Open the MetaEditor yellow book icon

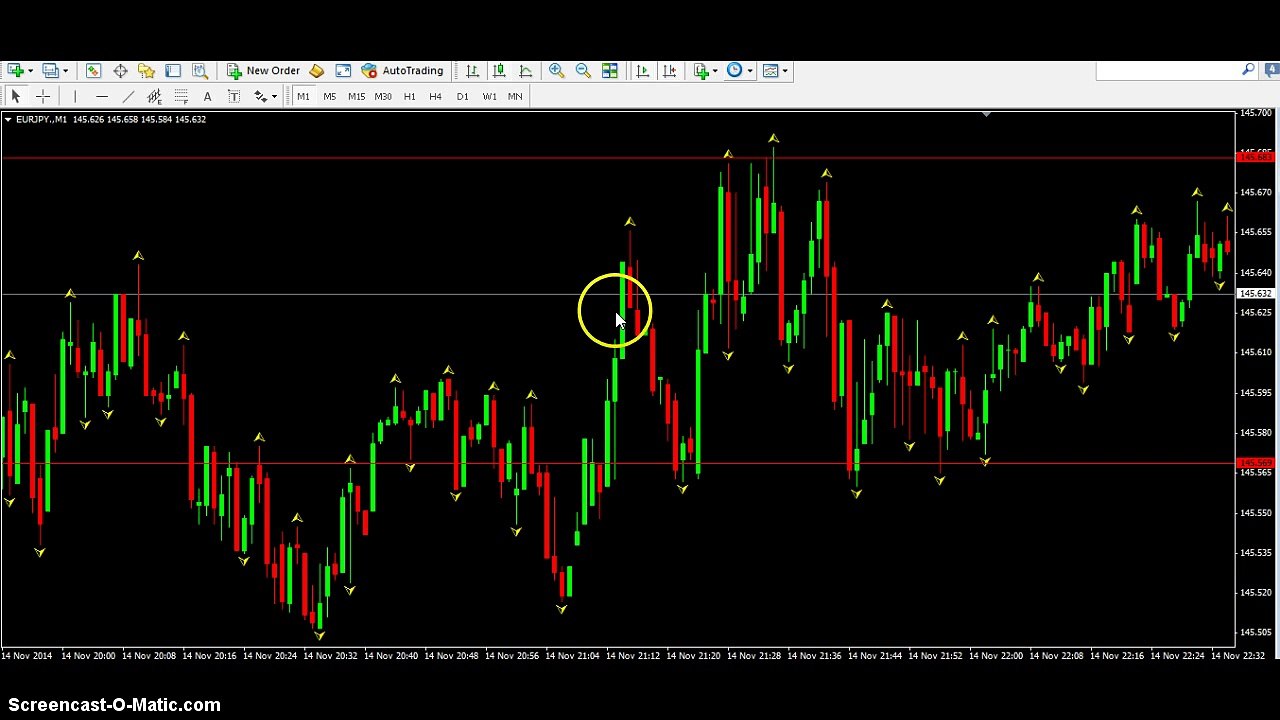tap(316, 70)
